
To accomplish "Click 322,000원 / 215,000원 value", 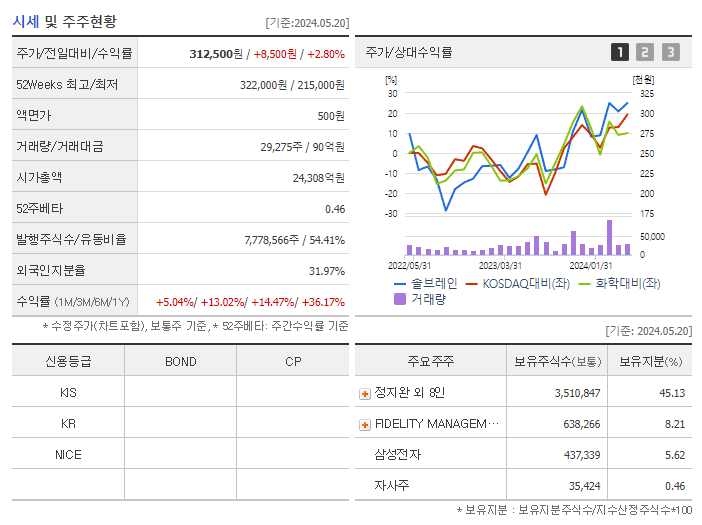I will 292,85.
